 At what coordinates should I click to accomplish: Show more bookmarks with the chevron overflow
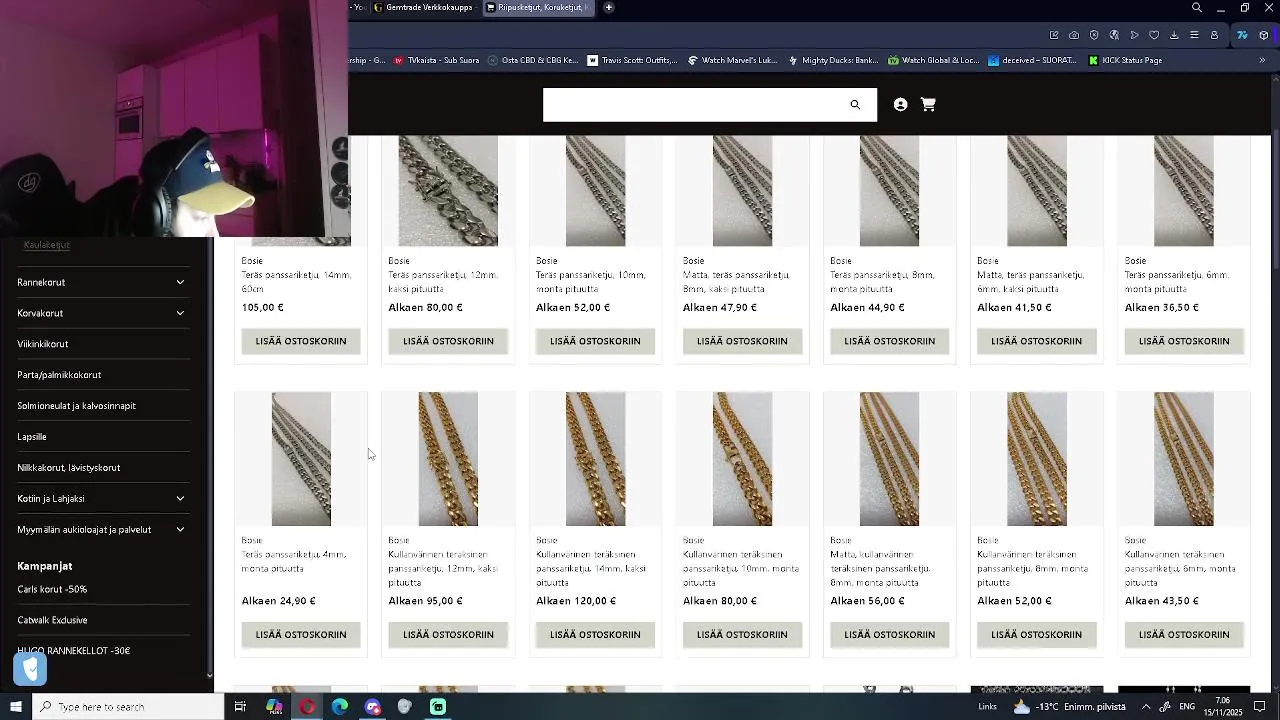(x=1262, y=60)
